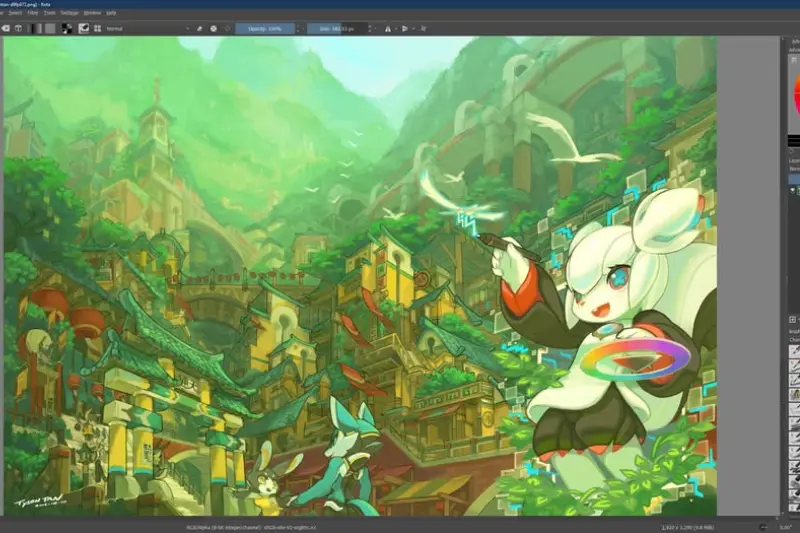Open the Settings menu
This screenshot has height=533, width=800.
point(69,13)
